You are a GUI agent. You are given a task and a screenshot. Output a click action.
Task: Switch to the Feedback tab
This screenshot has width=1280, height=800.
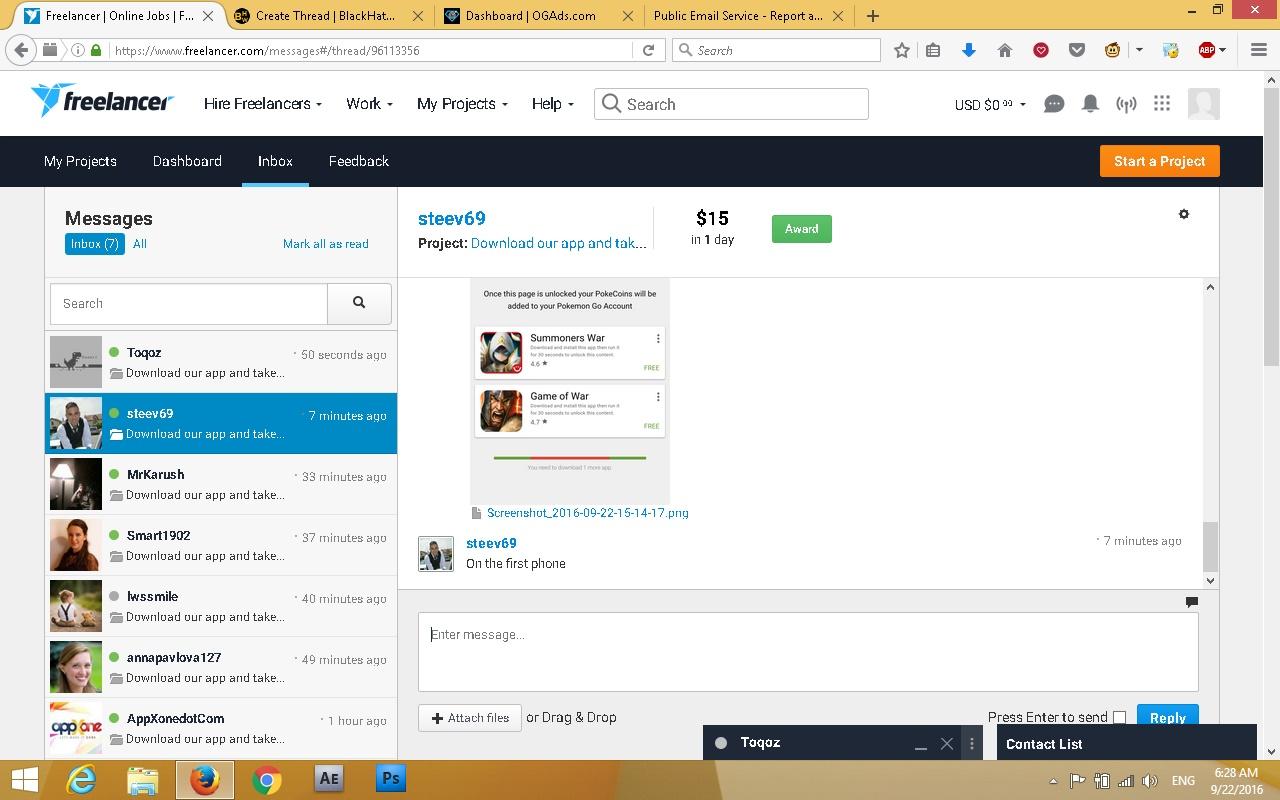(x=358, y=161)
